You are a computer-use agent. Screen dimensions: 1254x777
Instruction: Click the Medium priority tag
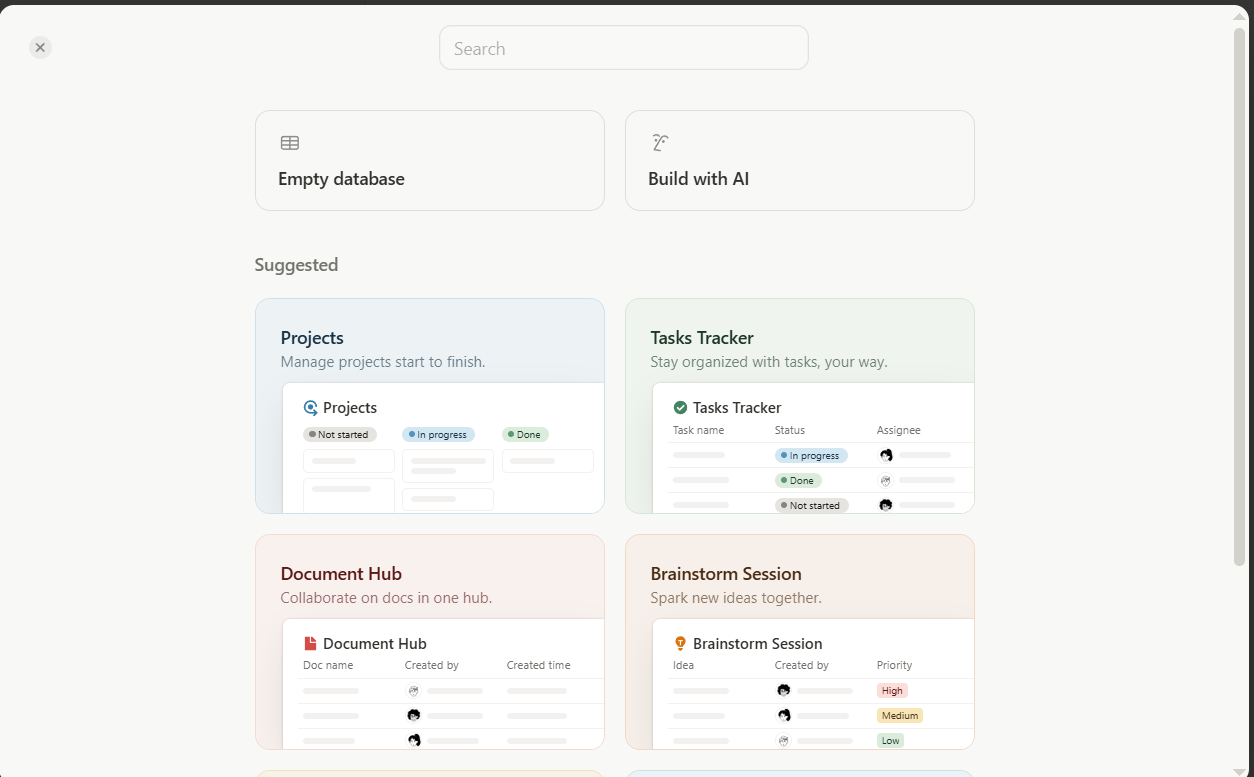(x=900, y=716)
